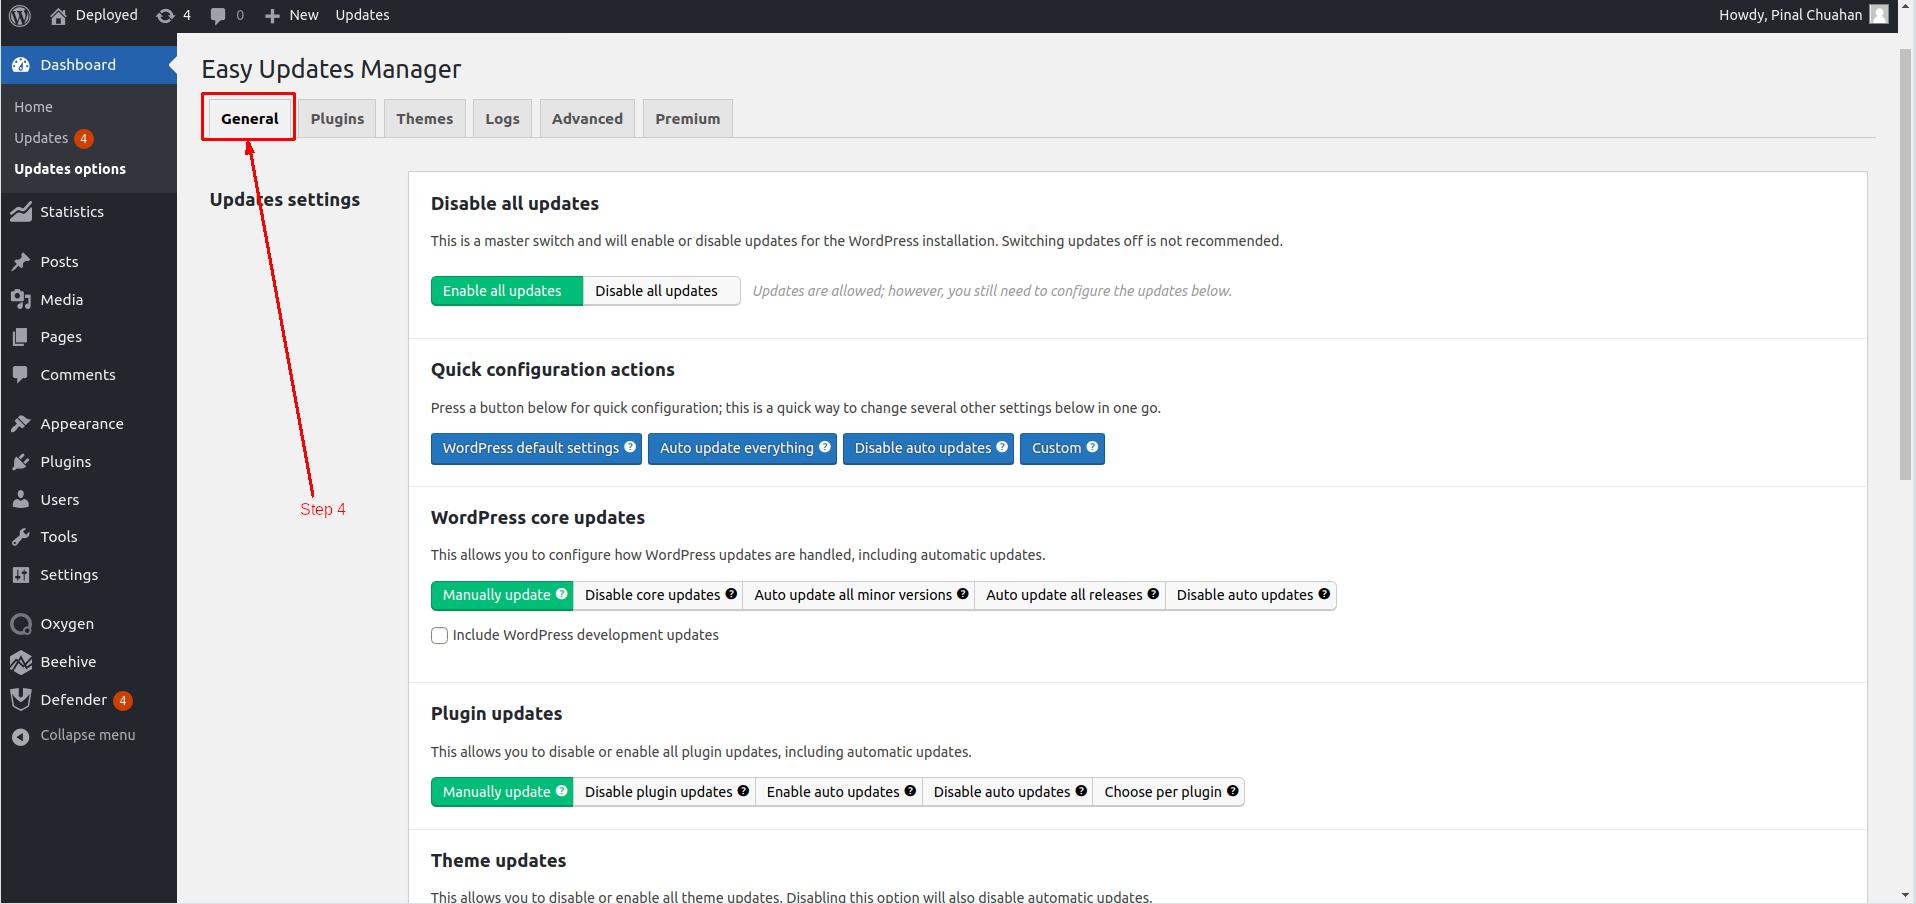Image resolution: width=1916 pixels, height=904 pixels.
Task: Select Enable all updates toggle
Action: 506,291
